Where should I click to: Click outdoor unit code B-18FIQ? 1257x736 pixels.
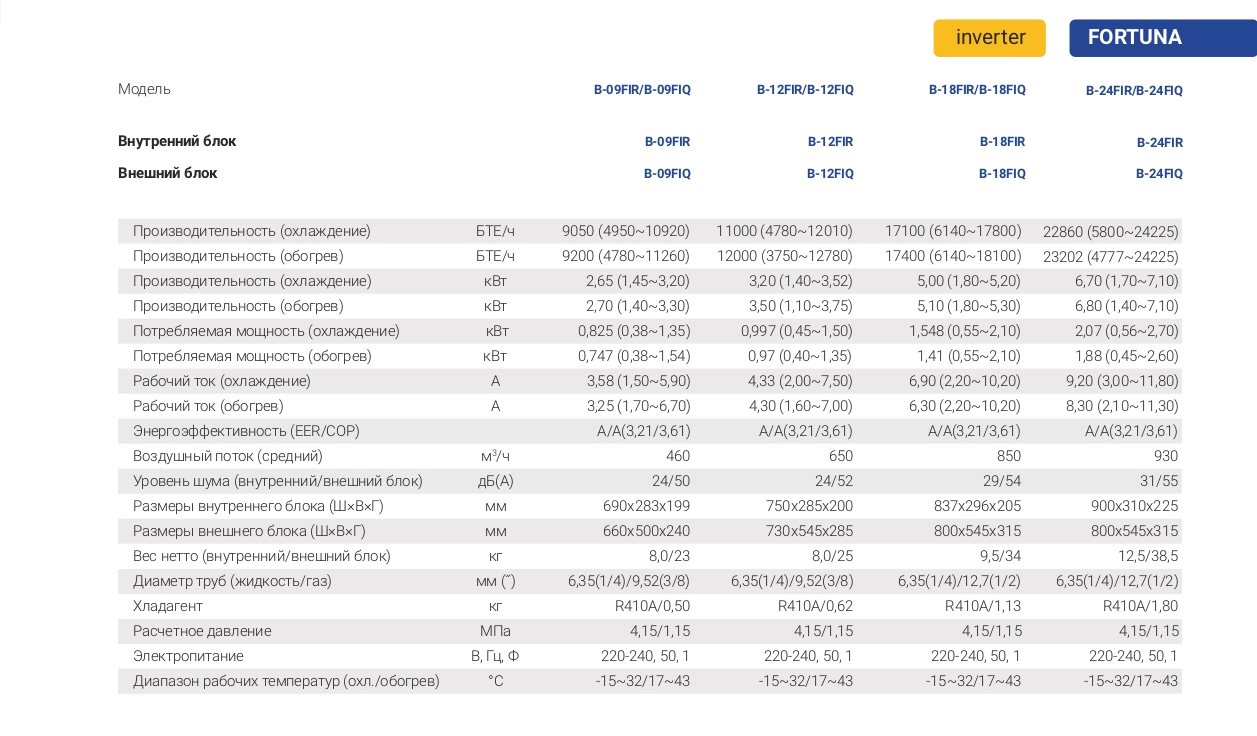point(1002,173)
